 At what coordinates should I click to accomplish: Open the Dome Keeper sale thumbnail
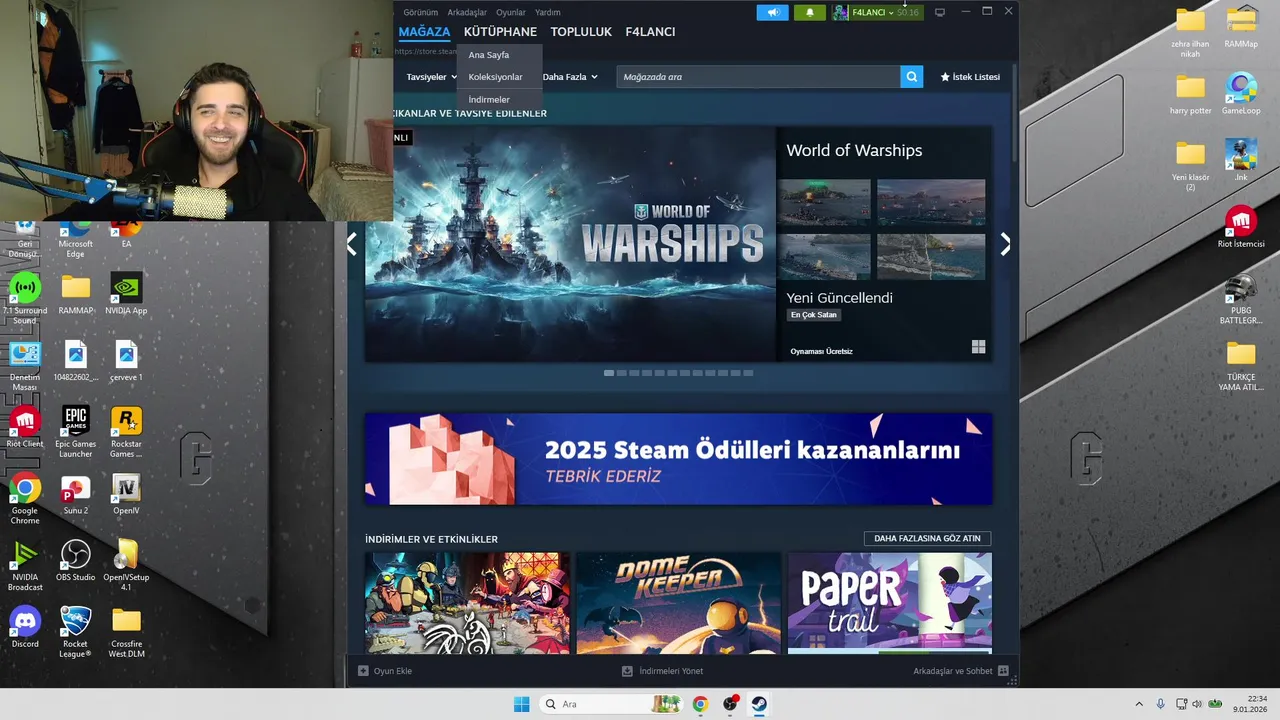tap(678, 603)
